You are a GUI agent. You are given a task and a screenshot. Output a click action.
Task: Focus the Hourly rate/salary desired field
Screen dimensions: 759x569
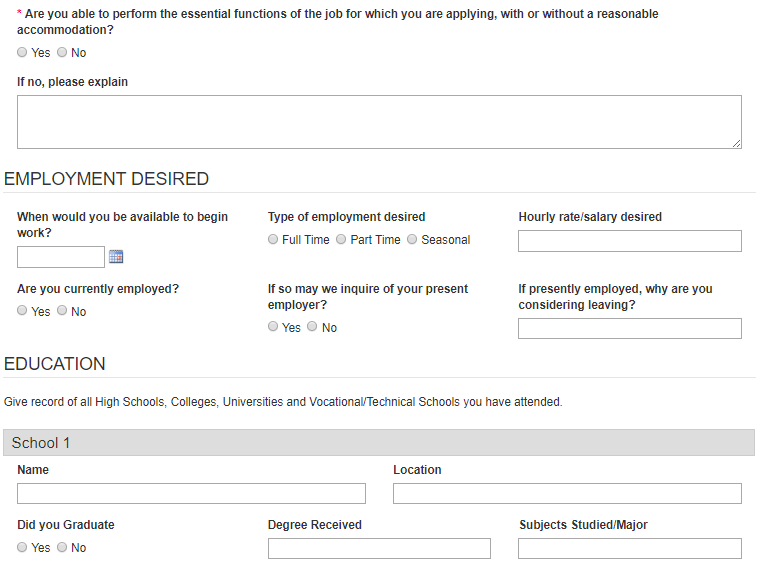coord(630,241)
